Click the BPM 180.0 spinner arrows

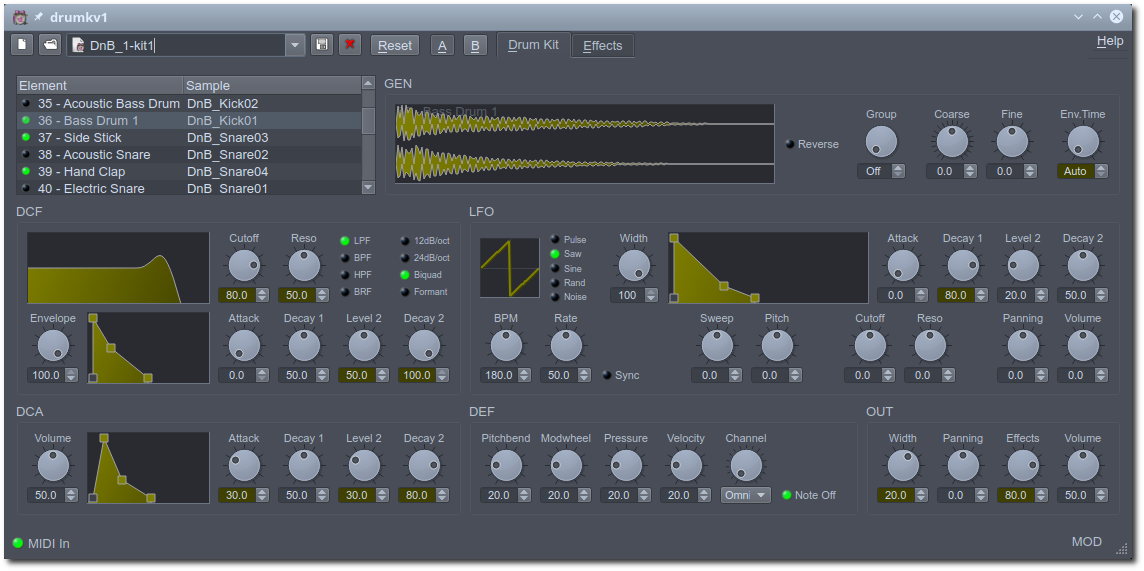pyautogui.click(x=524, y=376)
